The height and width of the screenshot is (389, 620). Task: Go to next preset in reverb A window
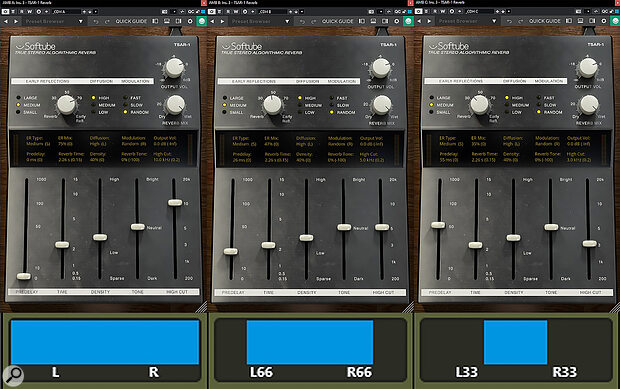click(16, 21)
